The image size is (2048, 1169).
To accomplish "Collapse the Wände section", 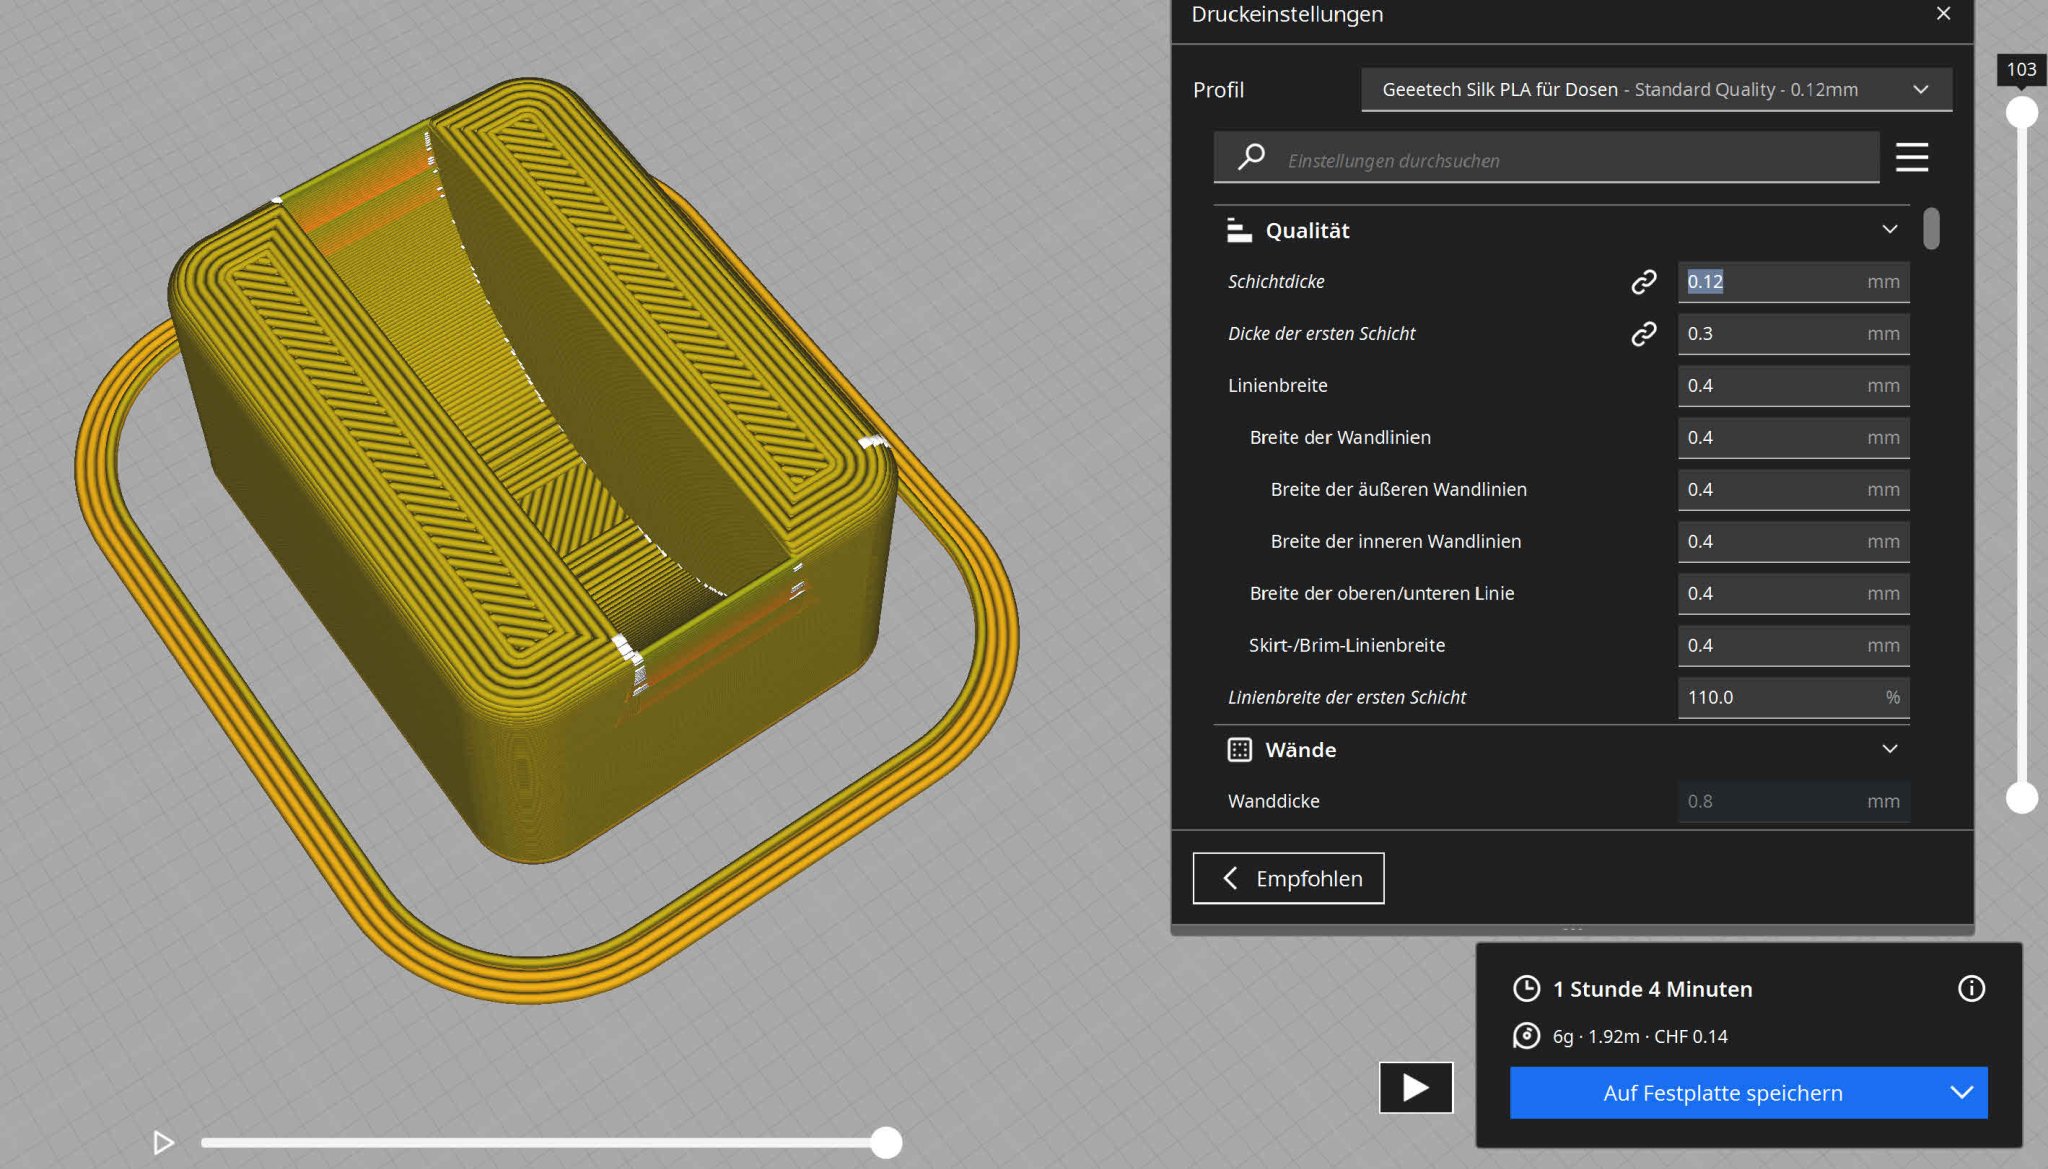I will [x=1889, y=749].
